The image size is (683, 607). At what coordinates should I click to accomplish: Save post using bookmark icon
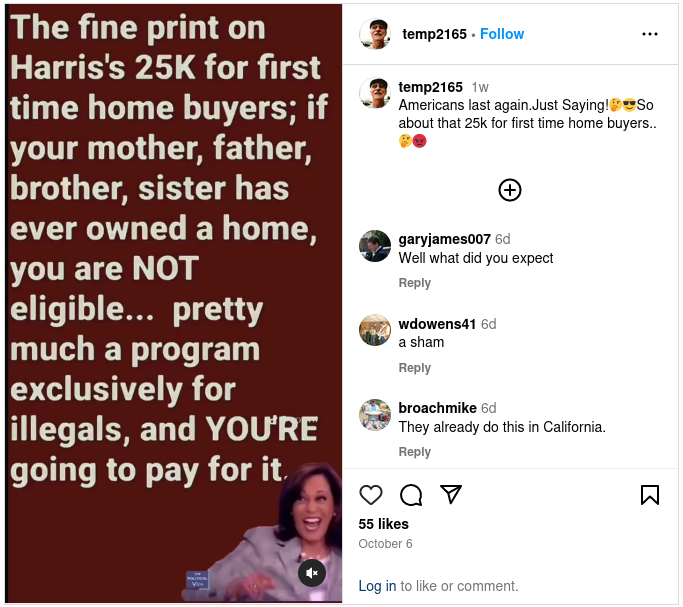649,495
